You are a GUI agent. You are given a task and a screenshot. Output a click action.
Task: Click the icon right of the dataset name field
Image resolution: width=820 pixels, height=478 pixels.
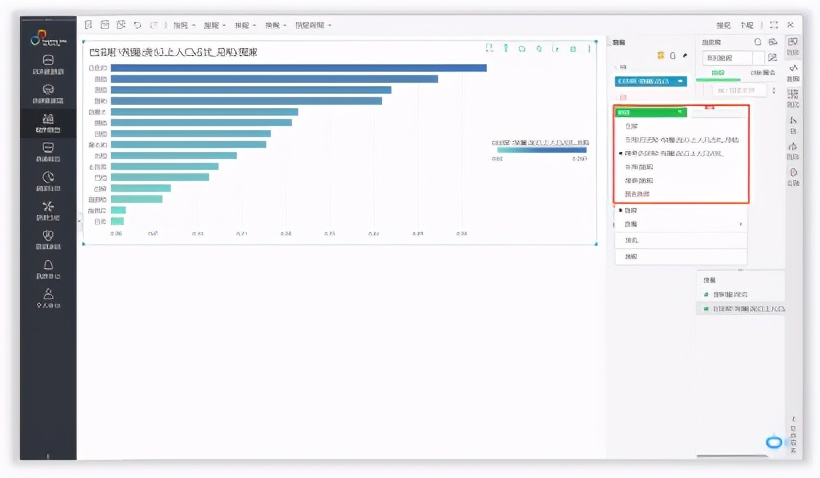772,58
